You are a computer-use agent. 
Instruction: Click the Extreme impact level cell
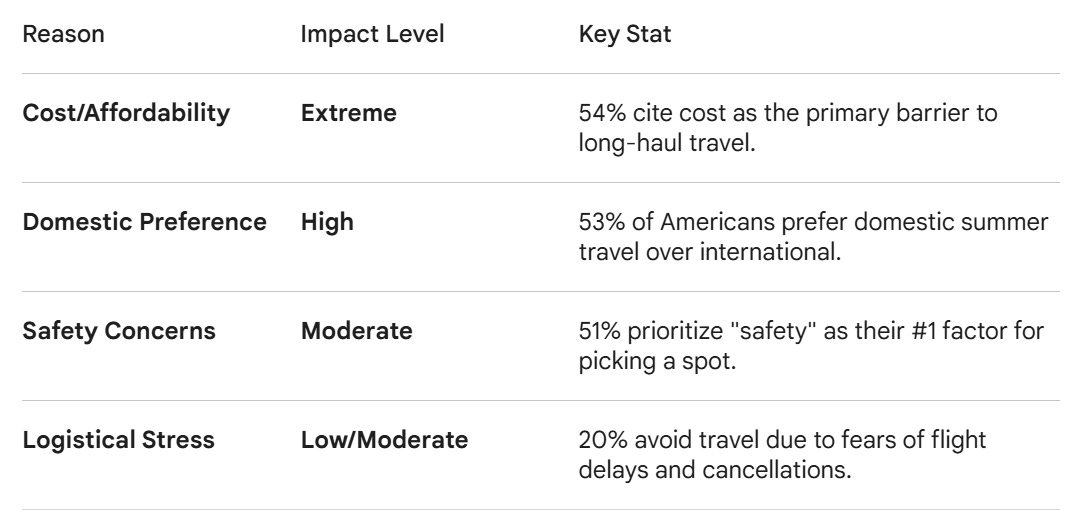pos(349,113)
